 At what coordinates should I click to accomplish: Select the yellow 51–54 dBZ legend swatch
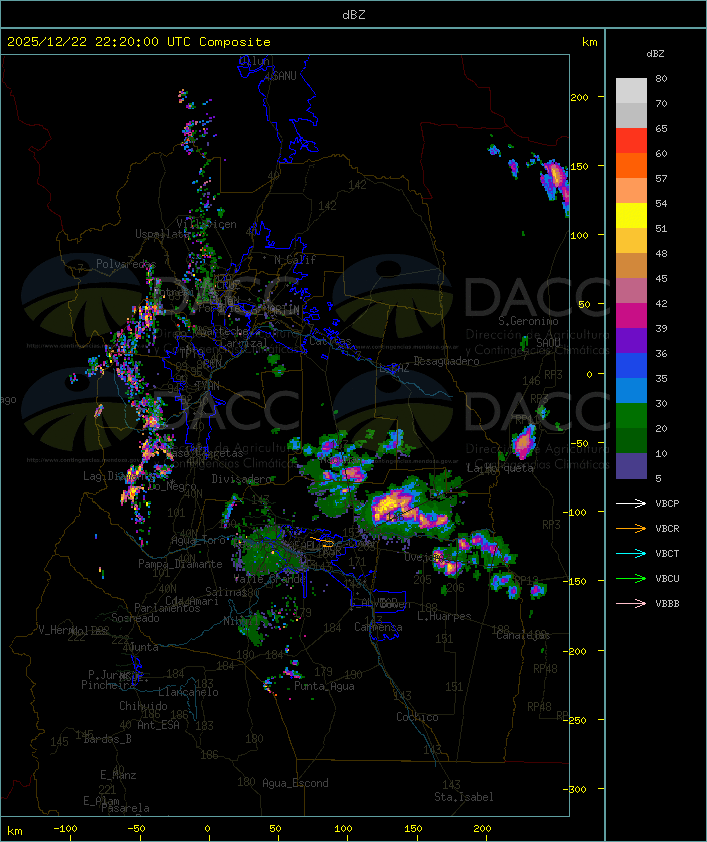coord(631,216)
